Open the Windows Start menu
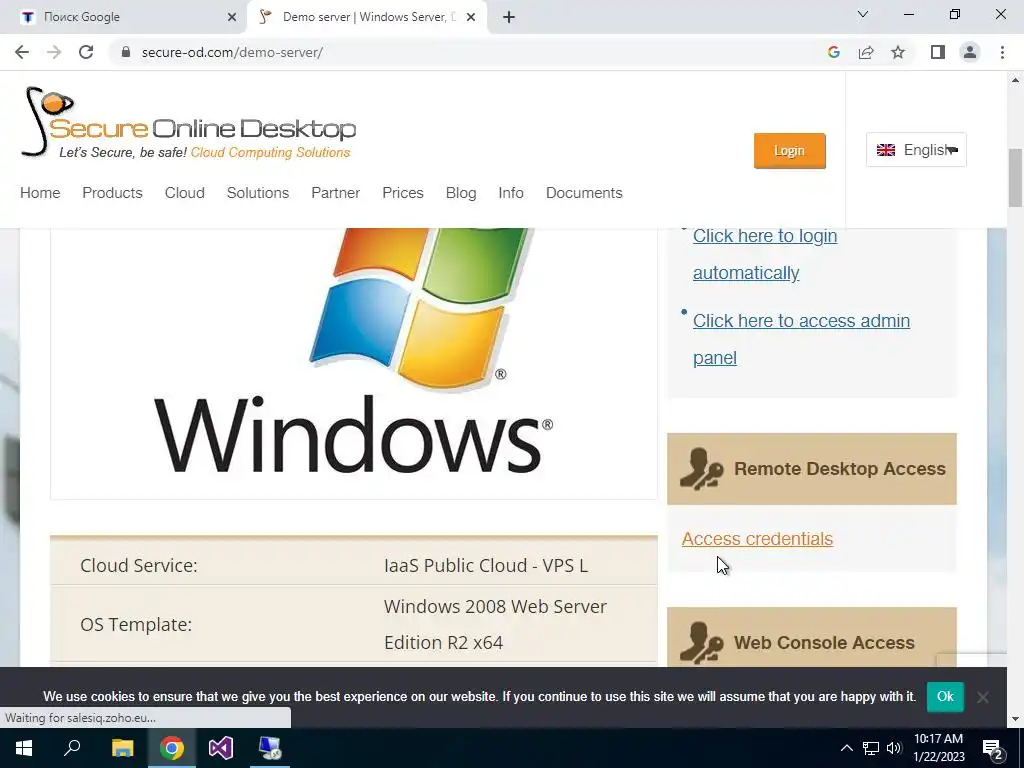The width and height of the screenshot is (1024, 768). tap(24, 748)
